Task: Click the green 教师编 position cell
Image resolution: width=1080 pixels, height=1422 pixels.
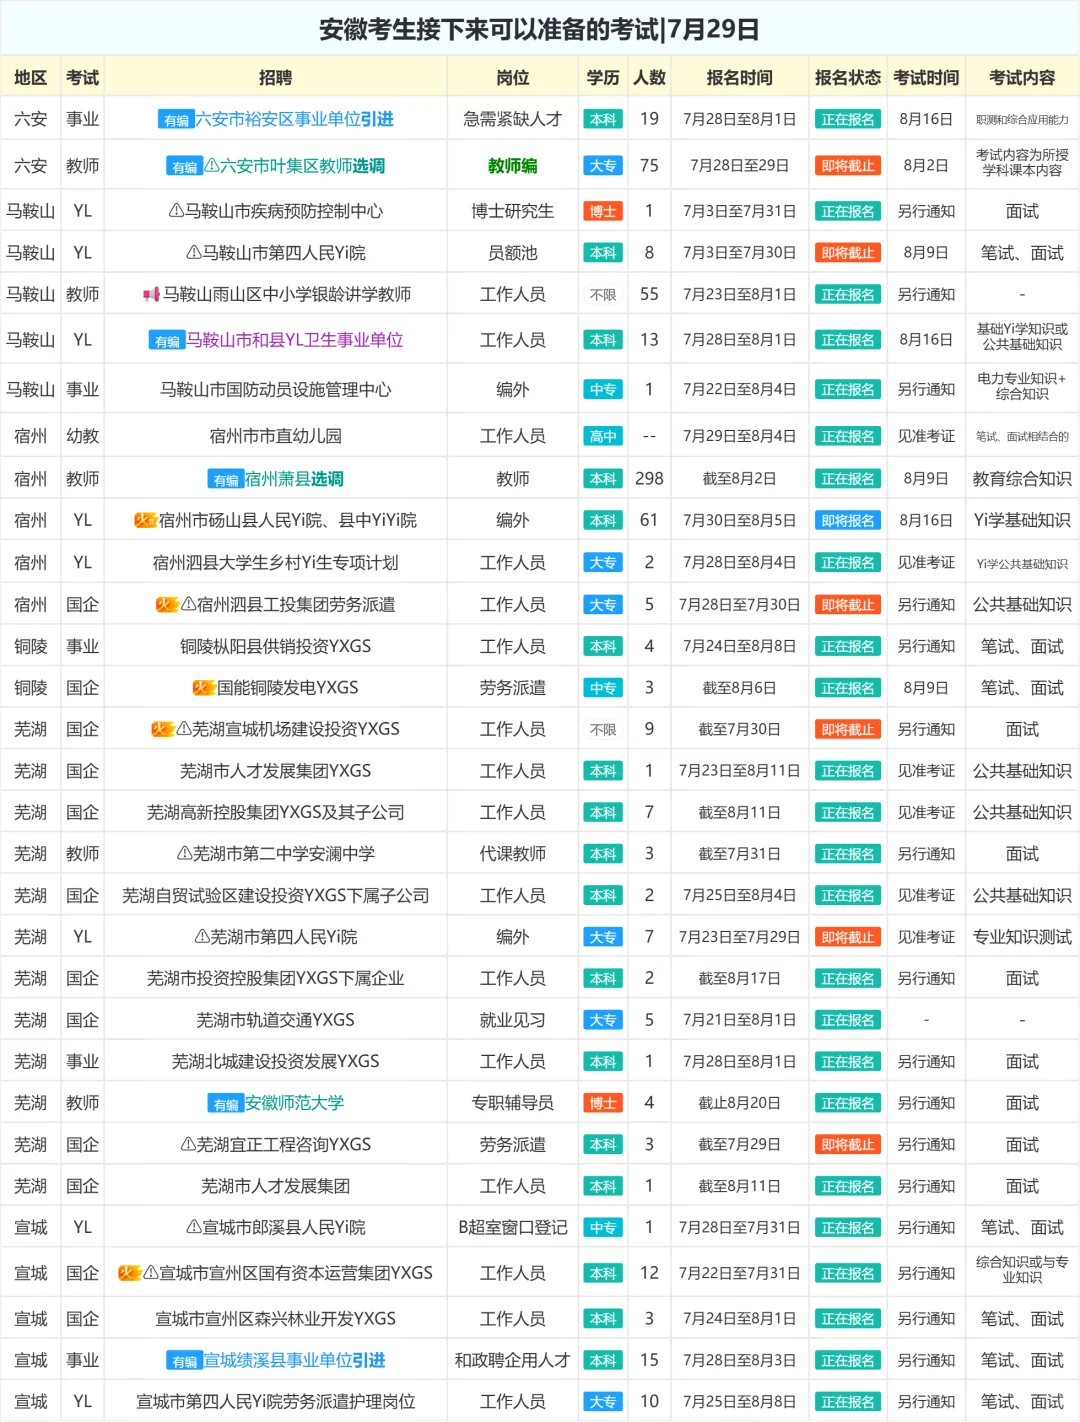Action: tap(513, 166)
